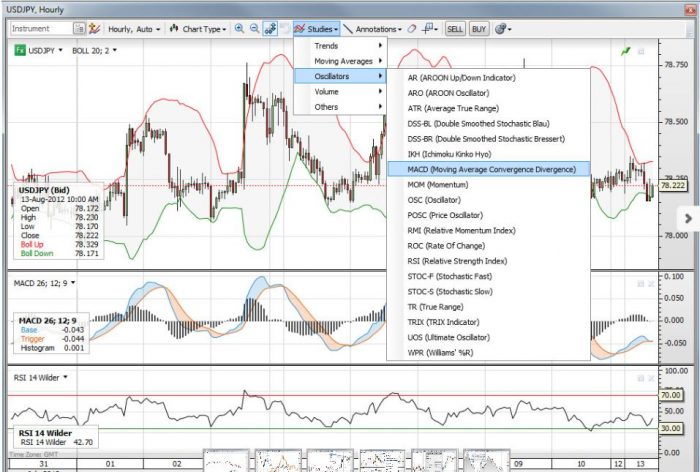Maximize the MACD panel icon
This screenshot has width=700, height=472.
(x=641, y=284)
